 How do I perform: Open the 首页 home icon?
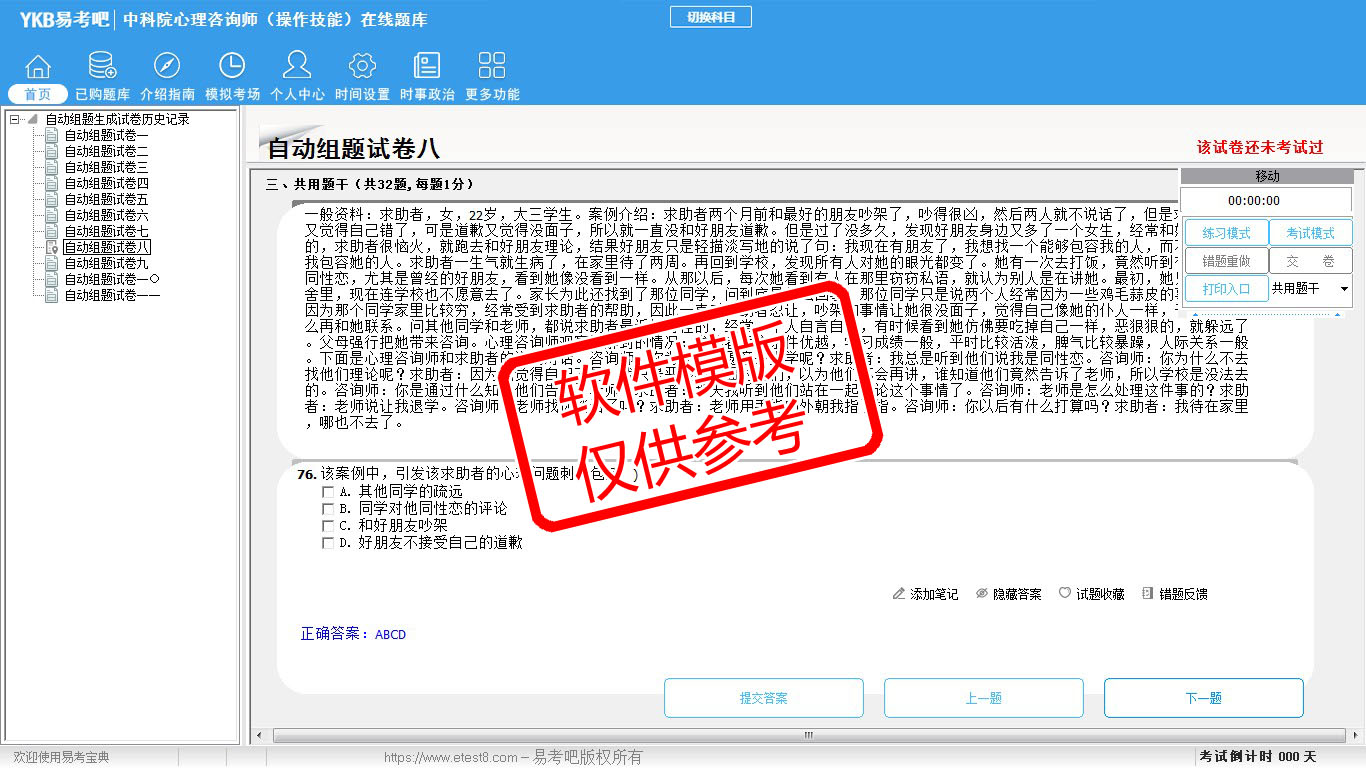(38, 67)
